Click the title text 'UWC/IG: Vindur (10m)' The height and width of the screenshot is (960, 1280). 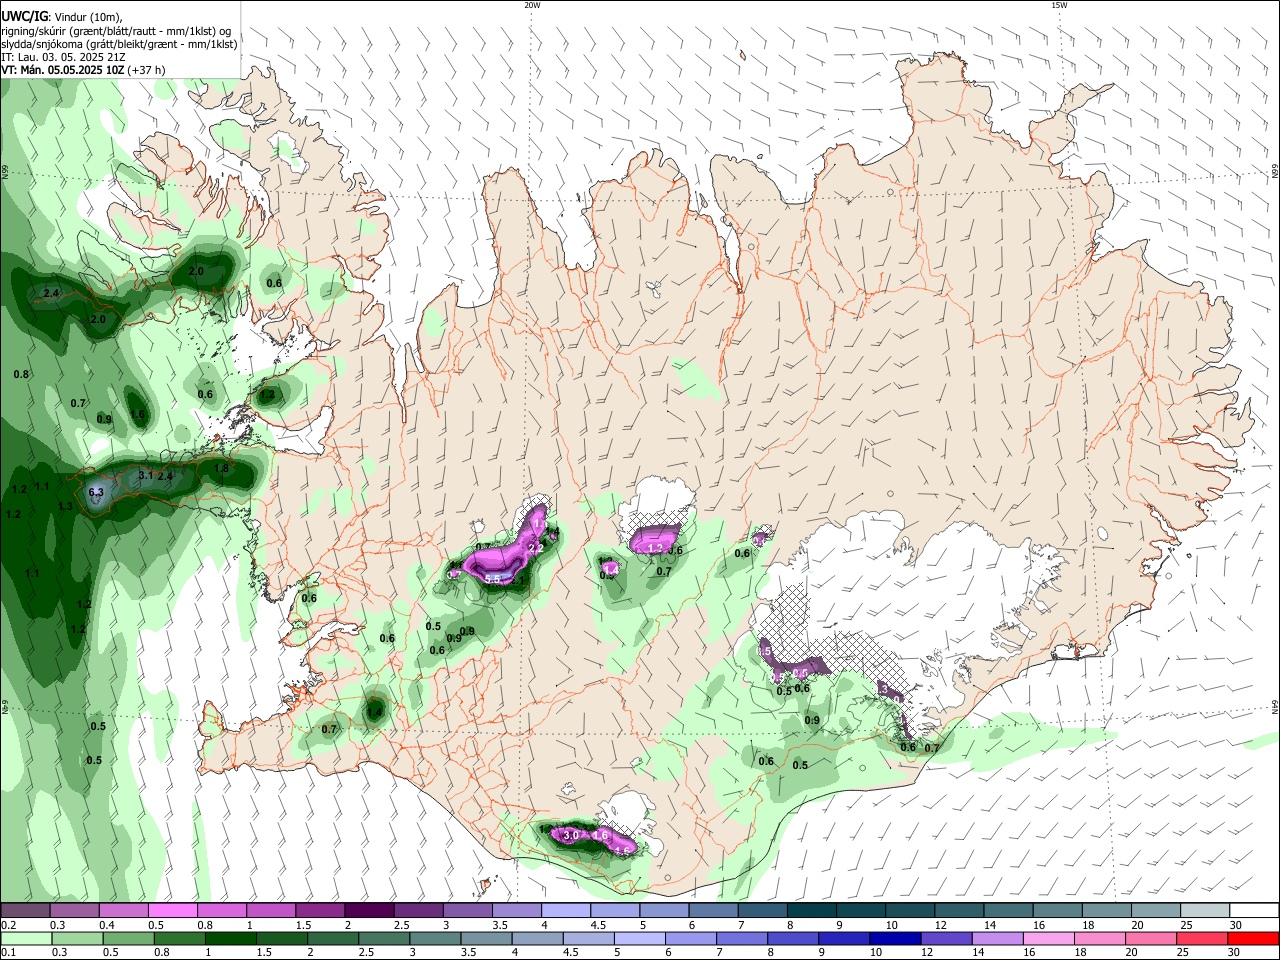(61, 16)
